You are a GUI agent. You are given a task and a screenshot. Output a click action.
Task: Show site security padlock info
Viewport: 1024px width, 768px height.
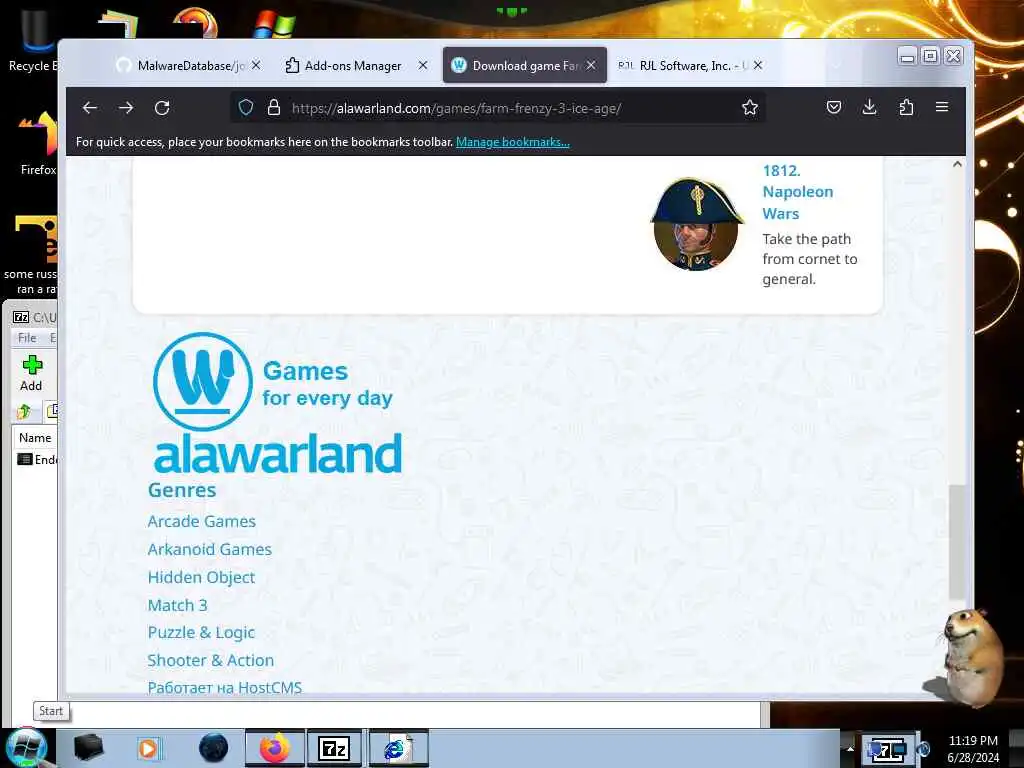pos(274,108)
